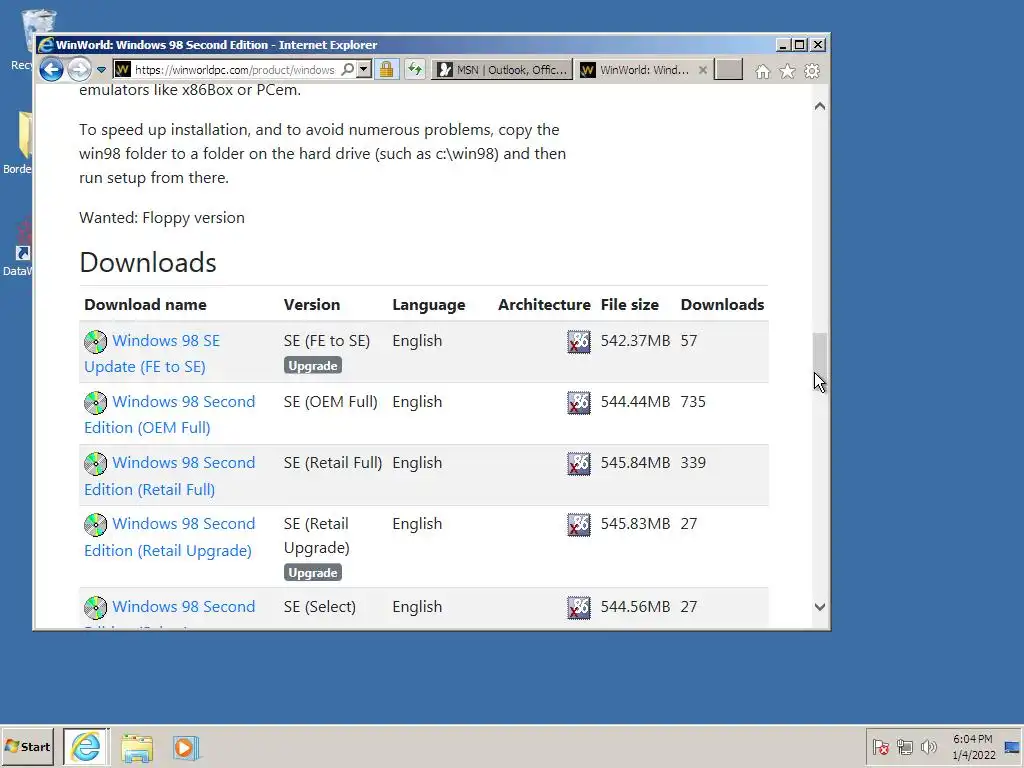The image size is (1024, 768).
Task: Go back with the browser Back arrow
Action: (51, 69)
